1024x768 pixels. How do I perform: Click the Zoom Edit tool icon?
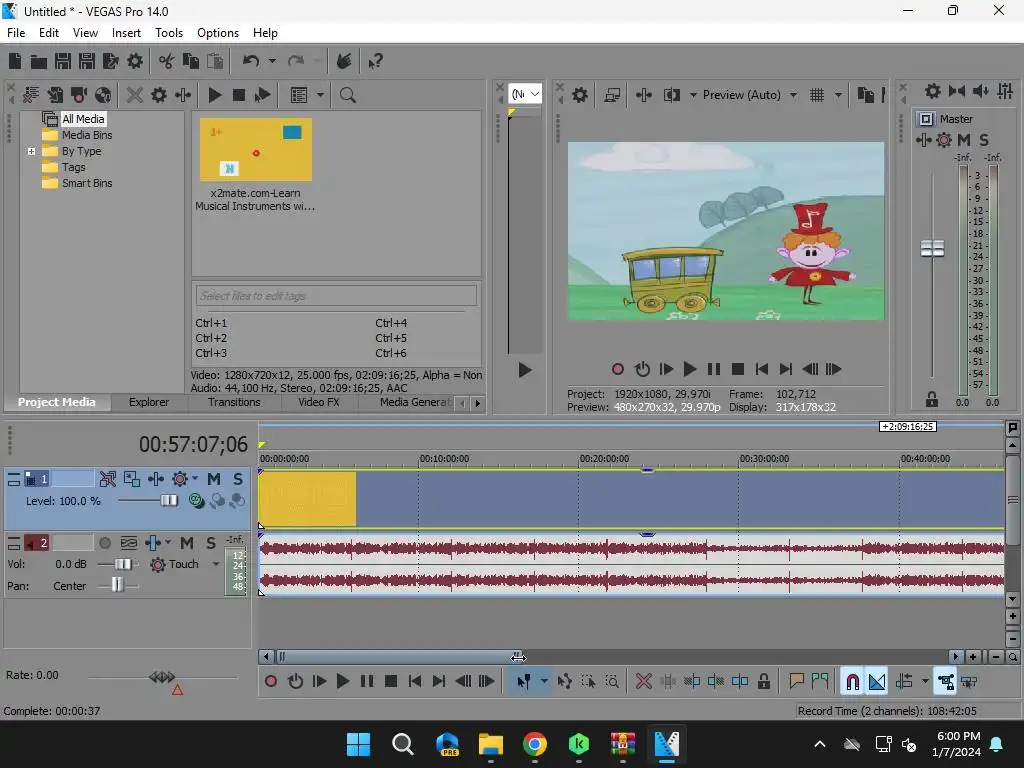[612, 682]
